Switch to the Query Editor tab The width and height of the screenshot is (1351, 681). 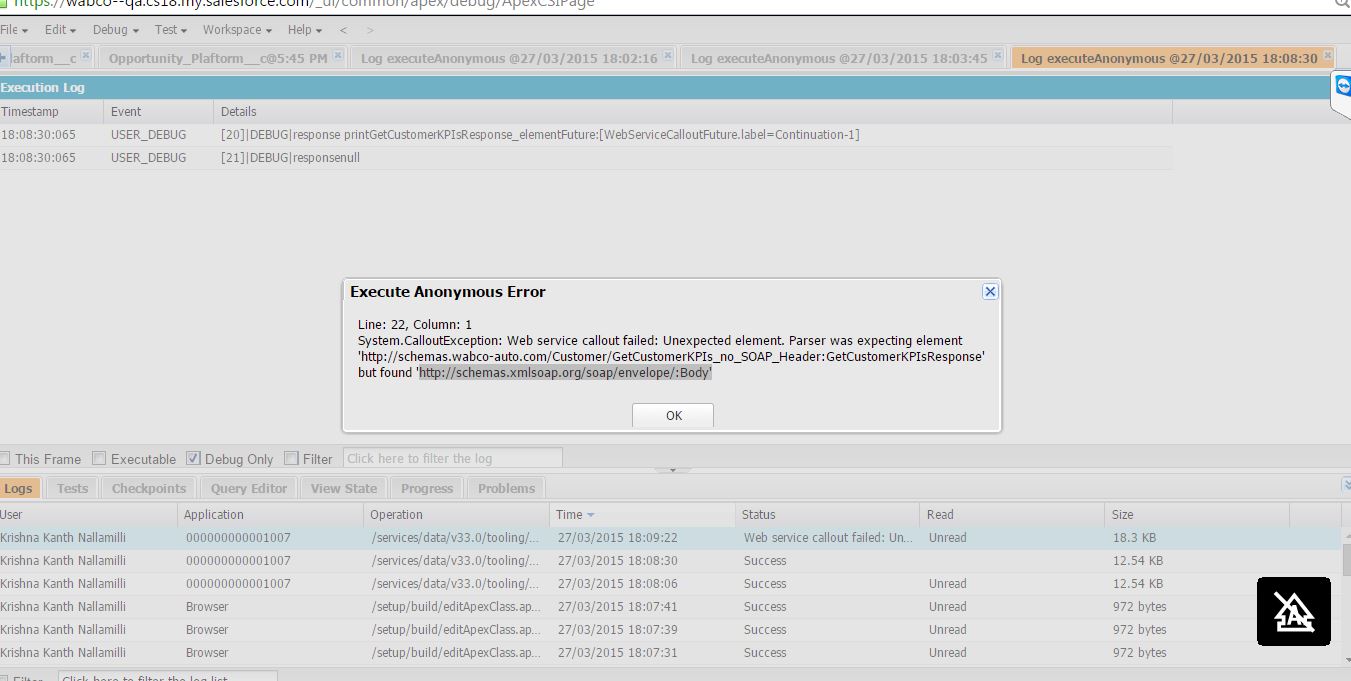tap(249, 488)
